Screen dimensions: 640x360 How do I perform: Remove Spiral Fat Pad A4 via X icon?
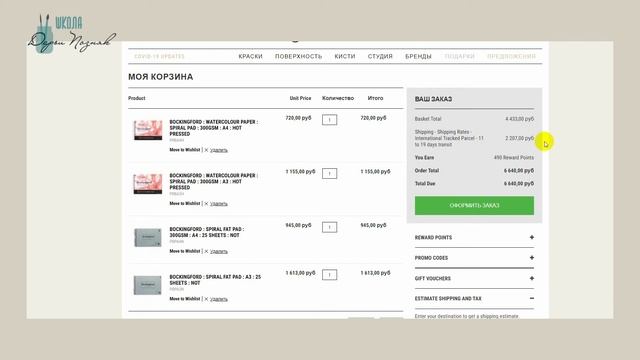pyautogui.click(x=206, y=251)
